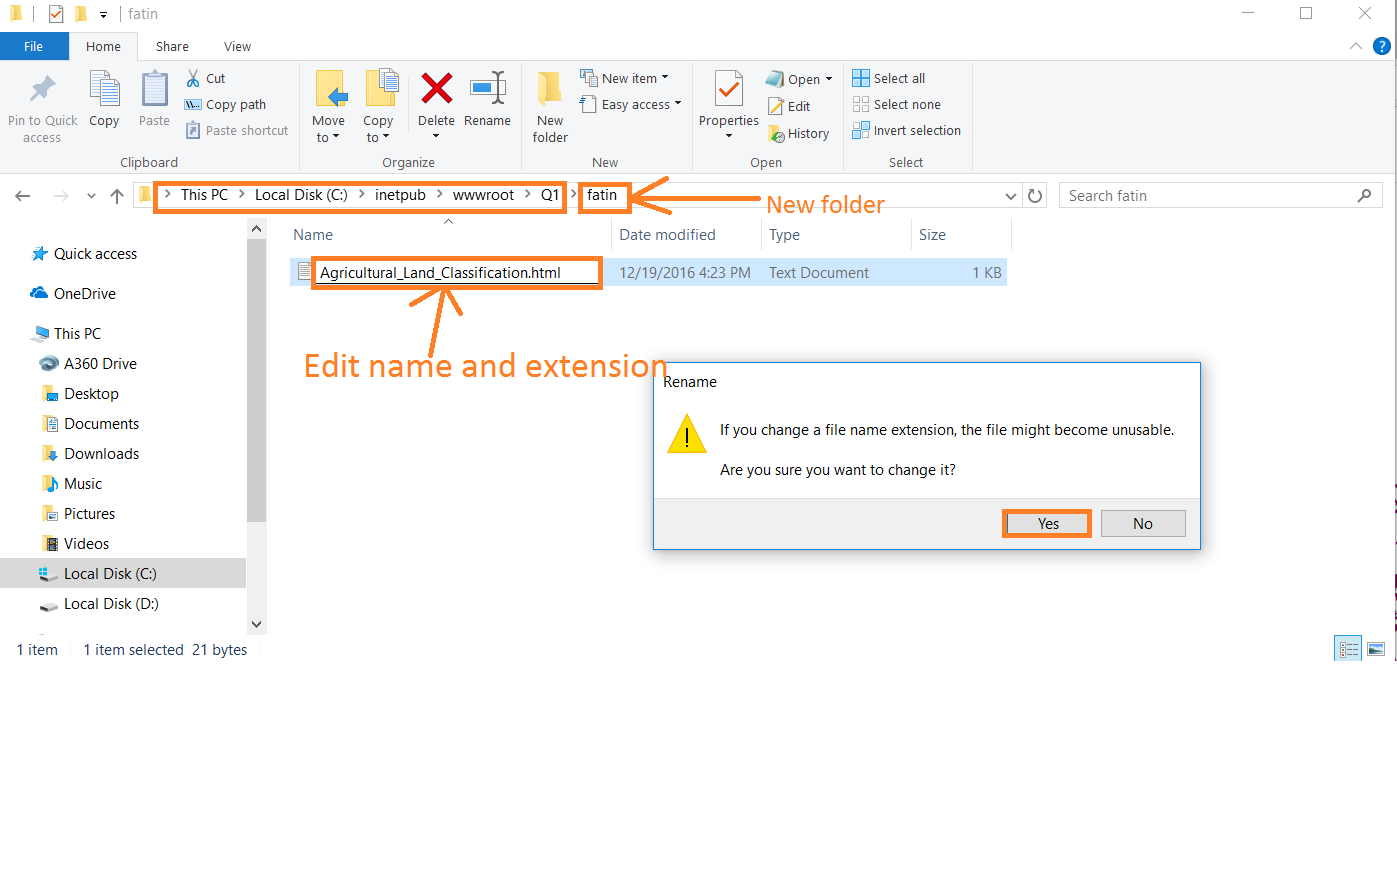The width and height of the screenshot is (1397, 891).
Task: Click Pin to Quick access icon
Action: click(42, 90)
